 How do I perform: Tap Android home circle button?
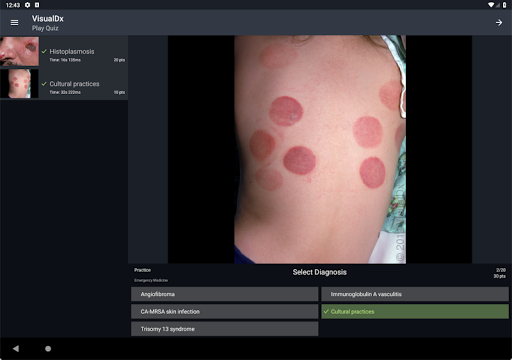[48, 349]
